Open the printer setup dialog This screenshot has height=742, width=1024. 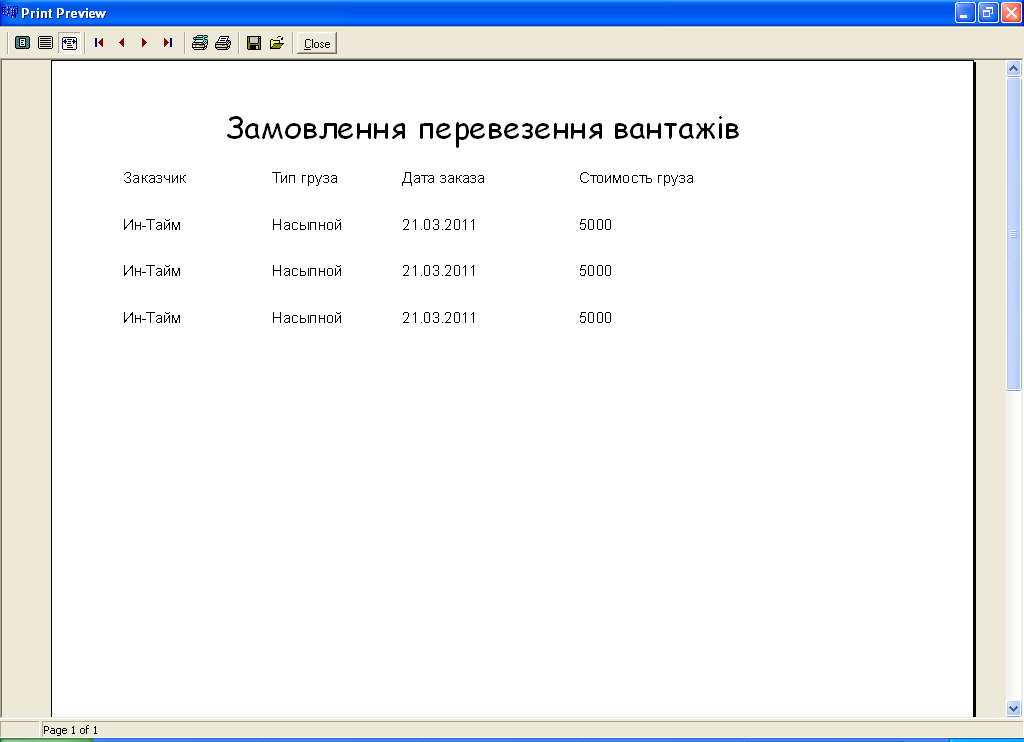coord(200,43)
